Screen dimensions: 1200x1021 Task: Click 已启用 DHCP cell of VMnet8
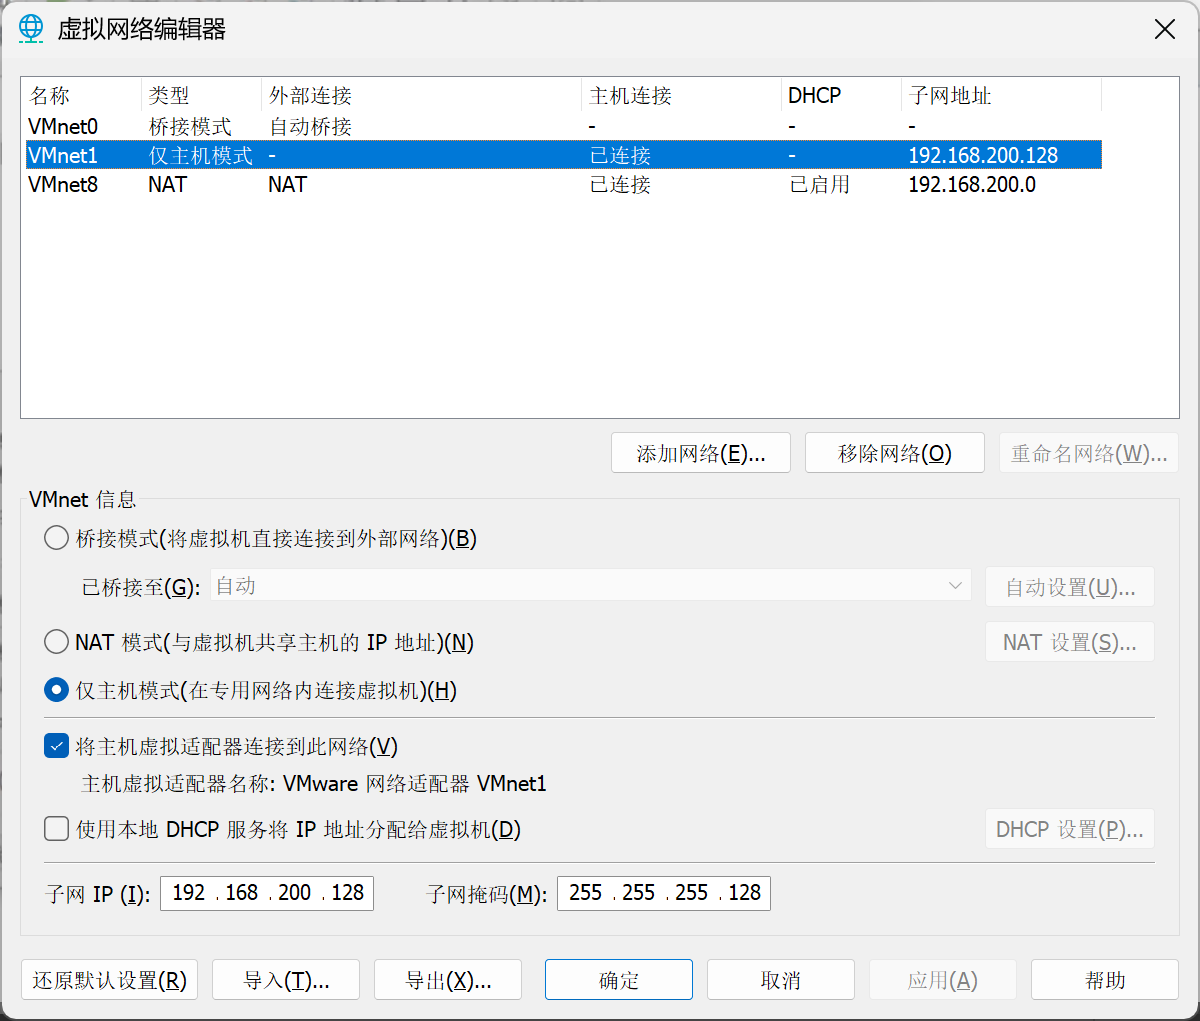(x=820, y=184)
